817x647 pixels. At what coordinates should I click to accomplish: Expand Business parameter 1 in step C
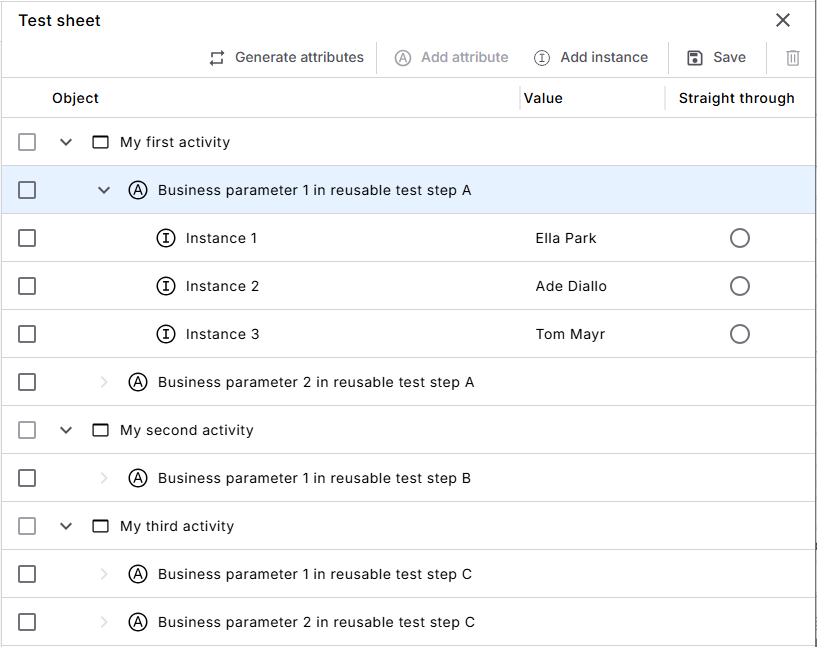104,574
